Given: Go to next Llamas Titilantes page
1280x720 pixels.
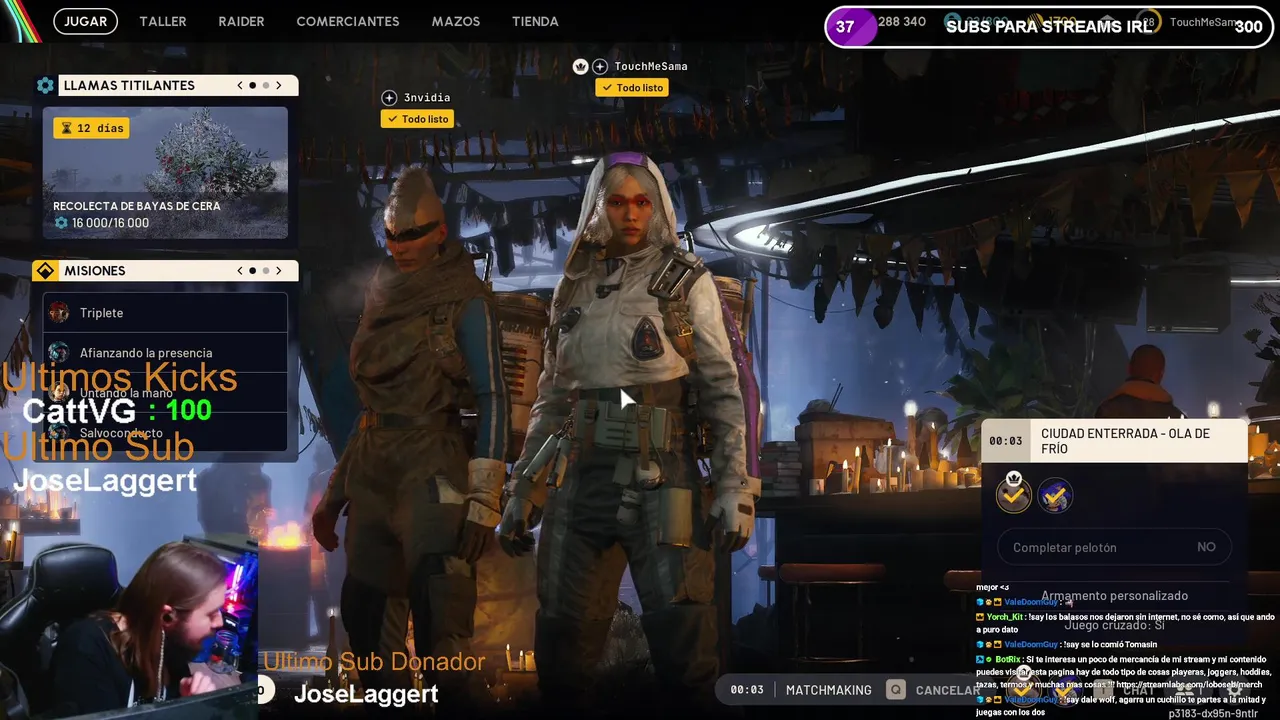Looking at the screenshot, I should coord(279,85).
